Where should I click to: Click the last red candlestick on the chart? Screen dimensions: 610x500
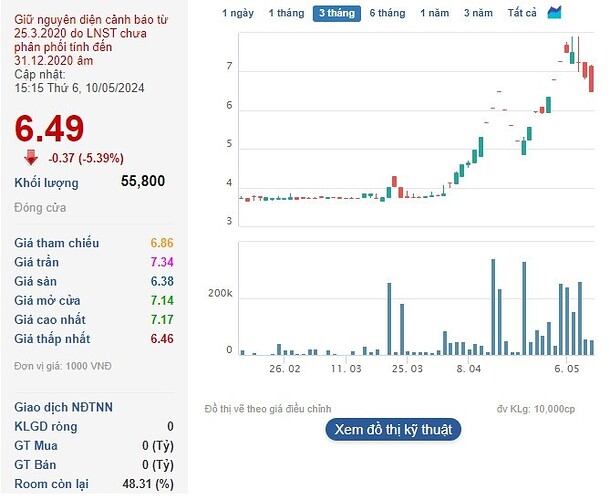(591, 79)
